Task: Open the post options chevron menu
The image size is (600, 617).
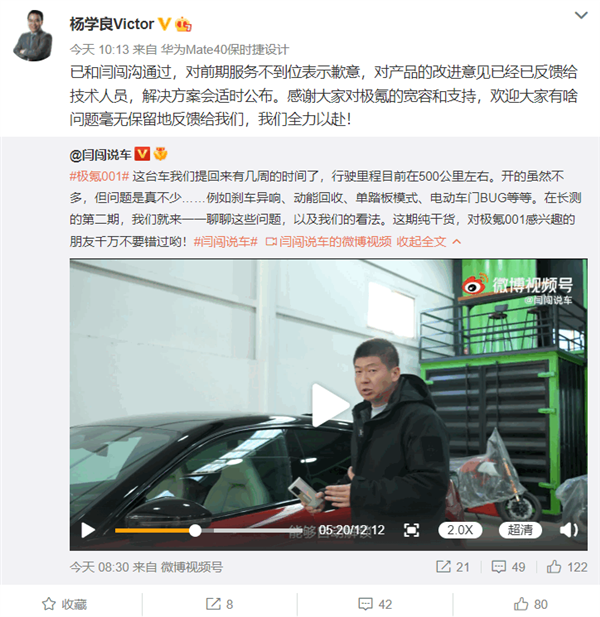Action: tap(581, 15)
